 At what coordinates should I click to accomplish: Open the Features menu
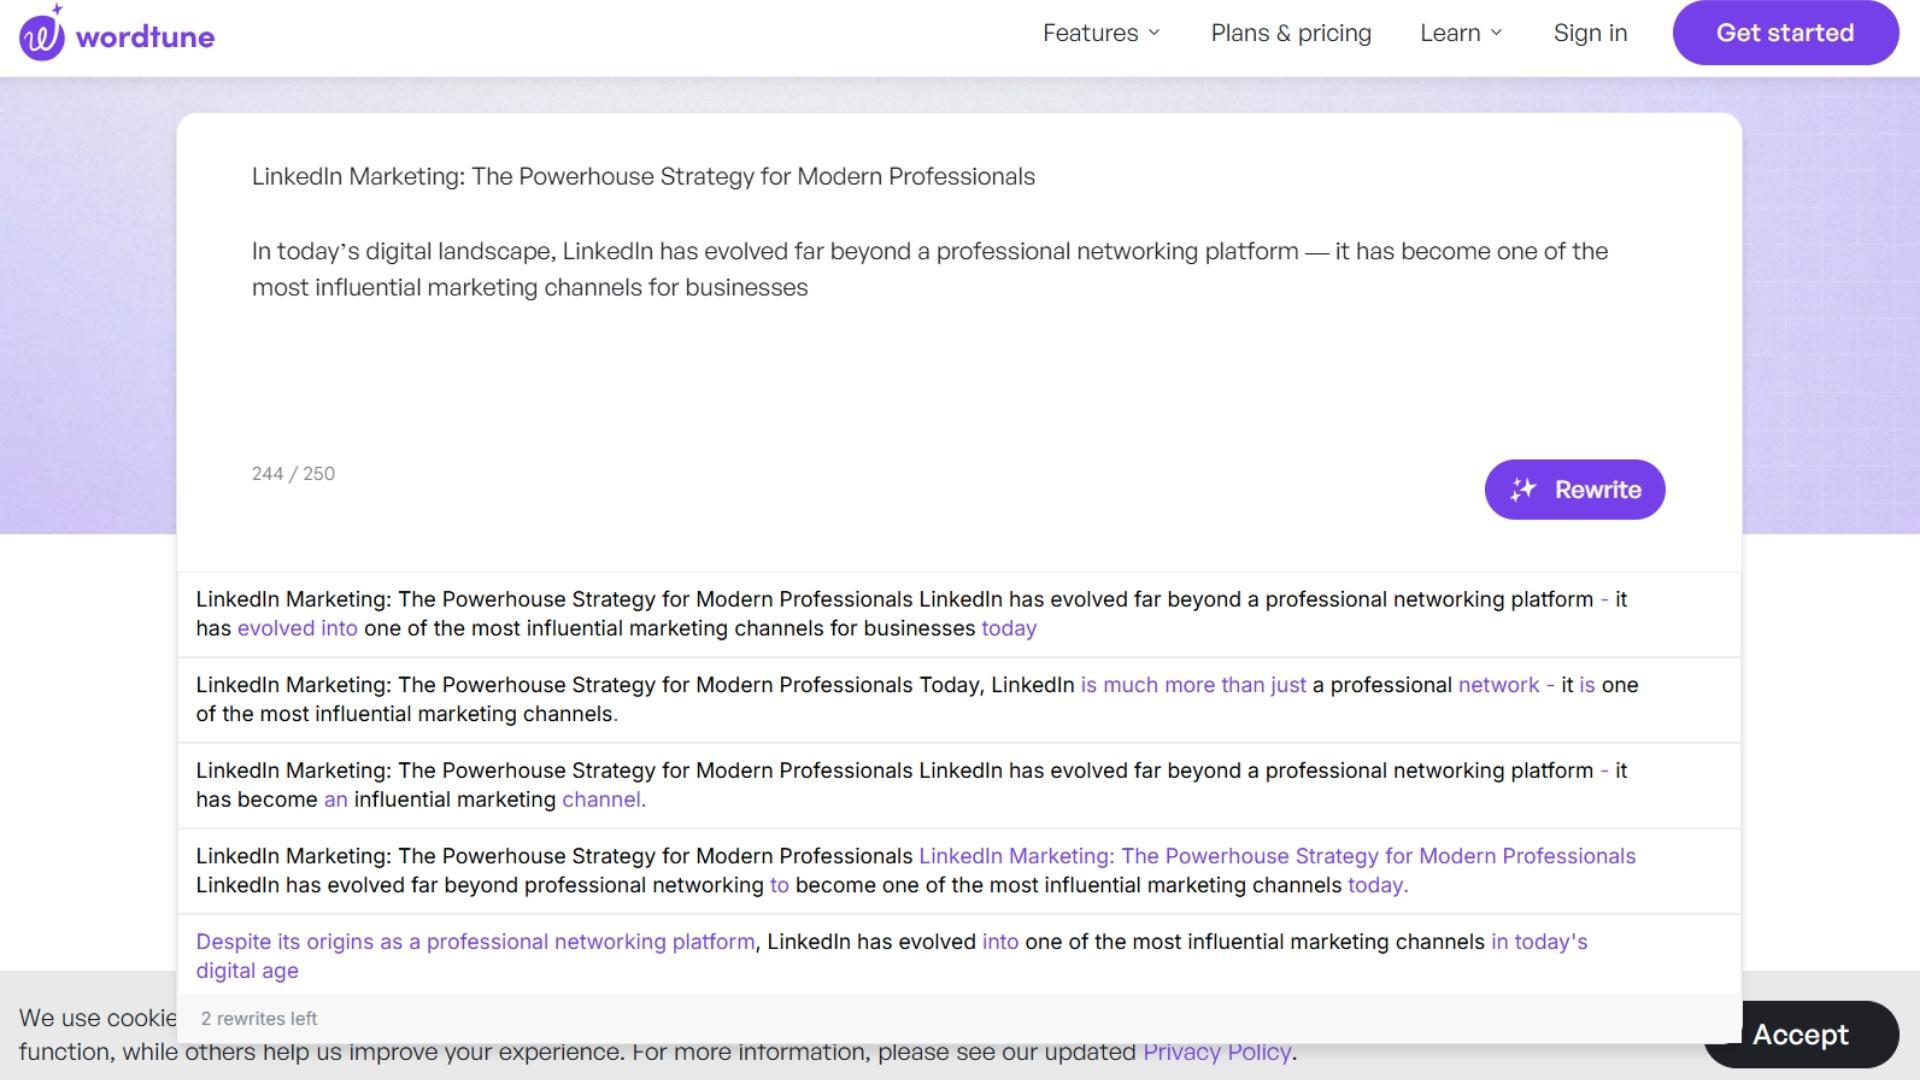[1090, 33]
